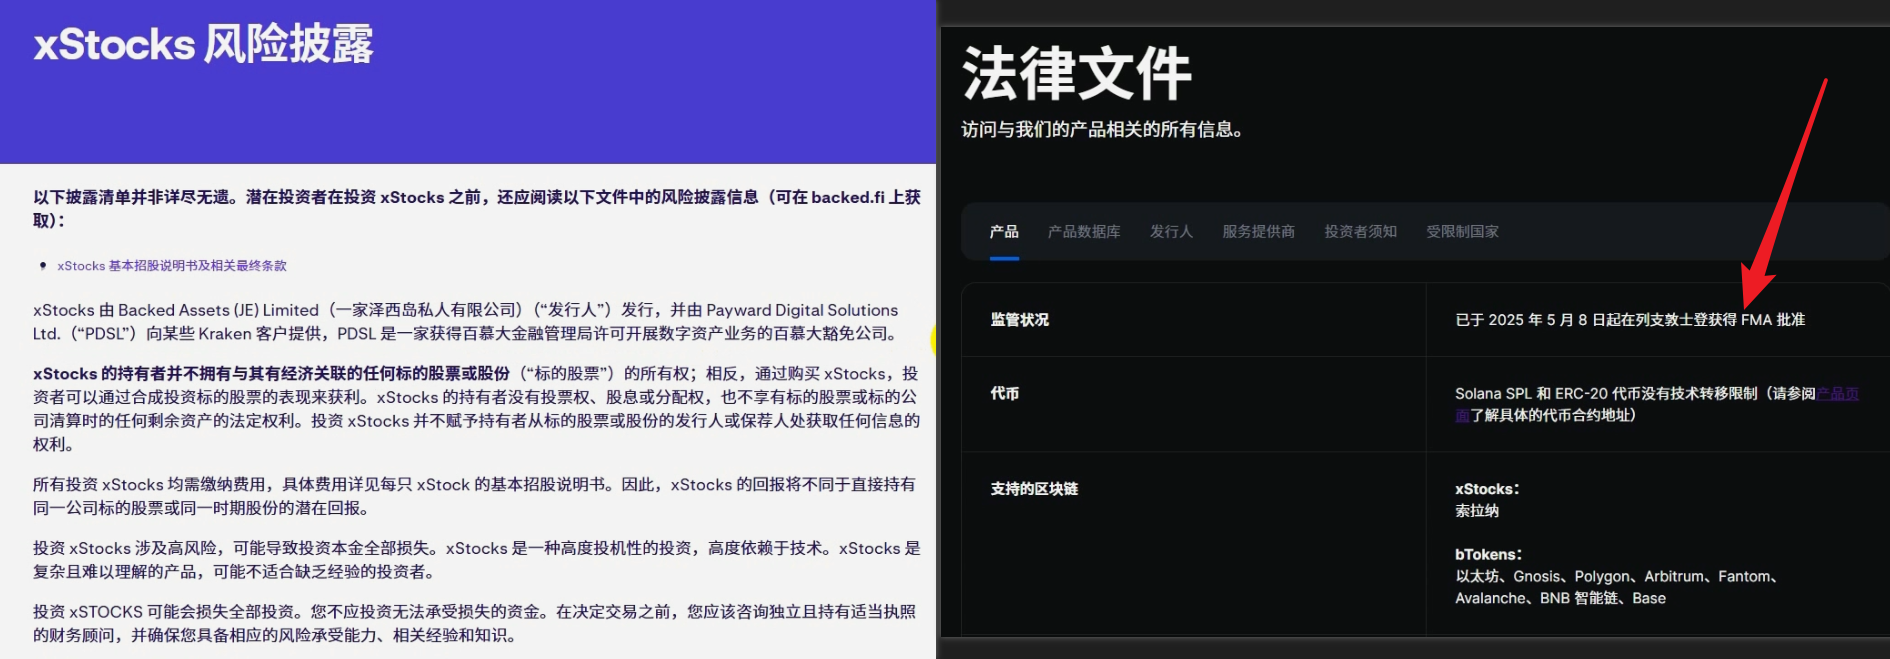Go to the 服务提供商 tab
Screen dimensions: 1890x659
tap(1258, 232)
